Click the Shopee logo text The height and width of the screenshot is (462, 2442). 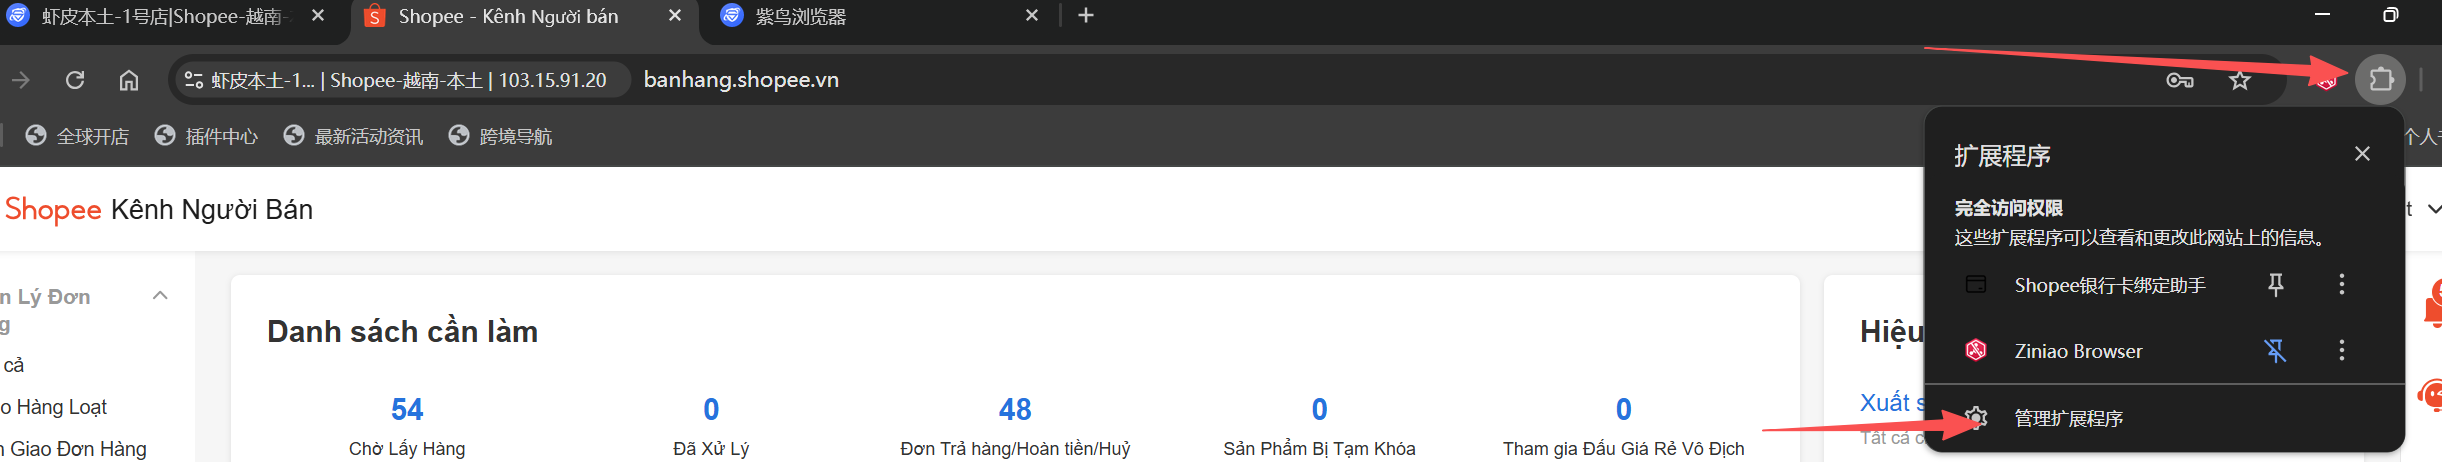[x=53, y=210]
